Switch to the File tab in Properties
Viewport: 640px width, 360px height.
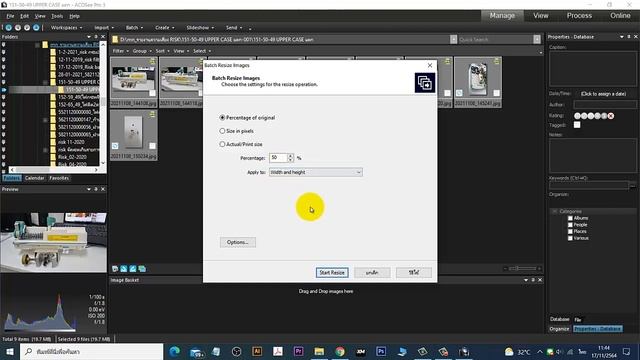(578, 319)
